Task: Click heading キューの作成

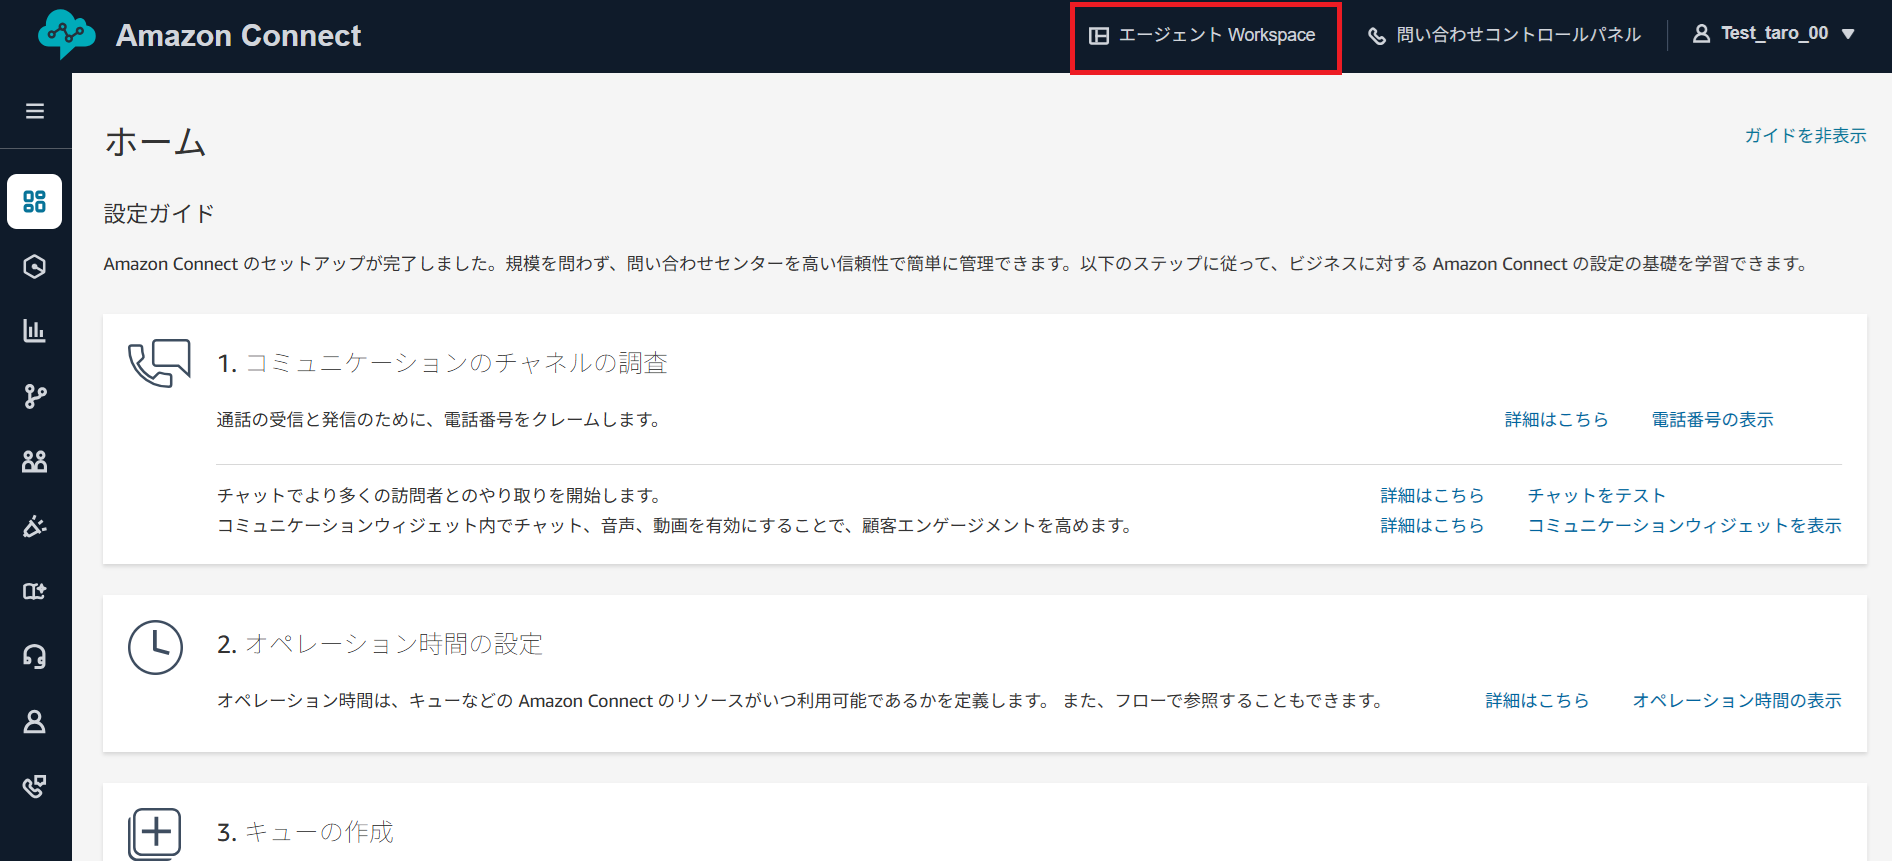Action: (x=319, y=832)
